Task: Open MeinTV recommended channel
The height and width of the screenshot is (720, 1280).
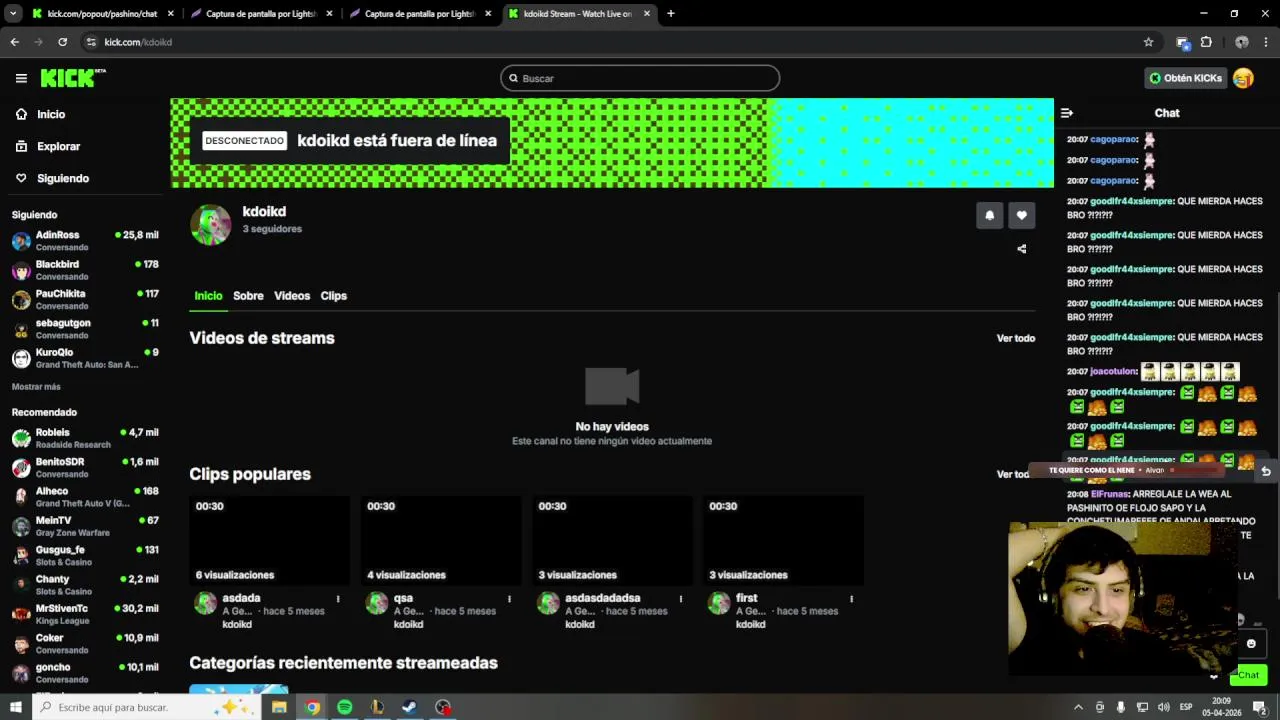Action: pos(84,526)
